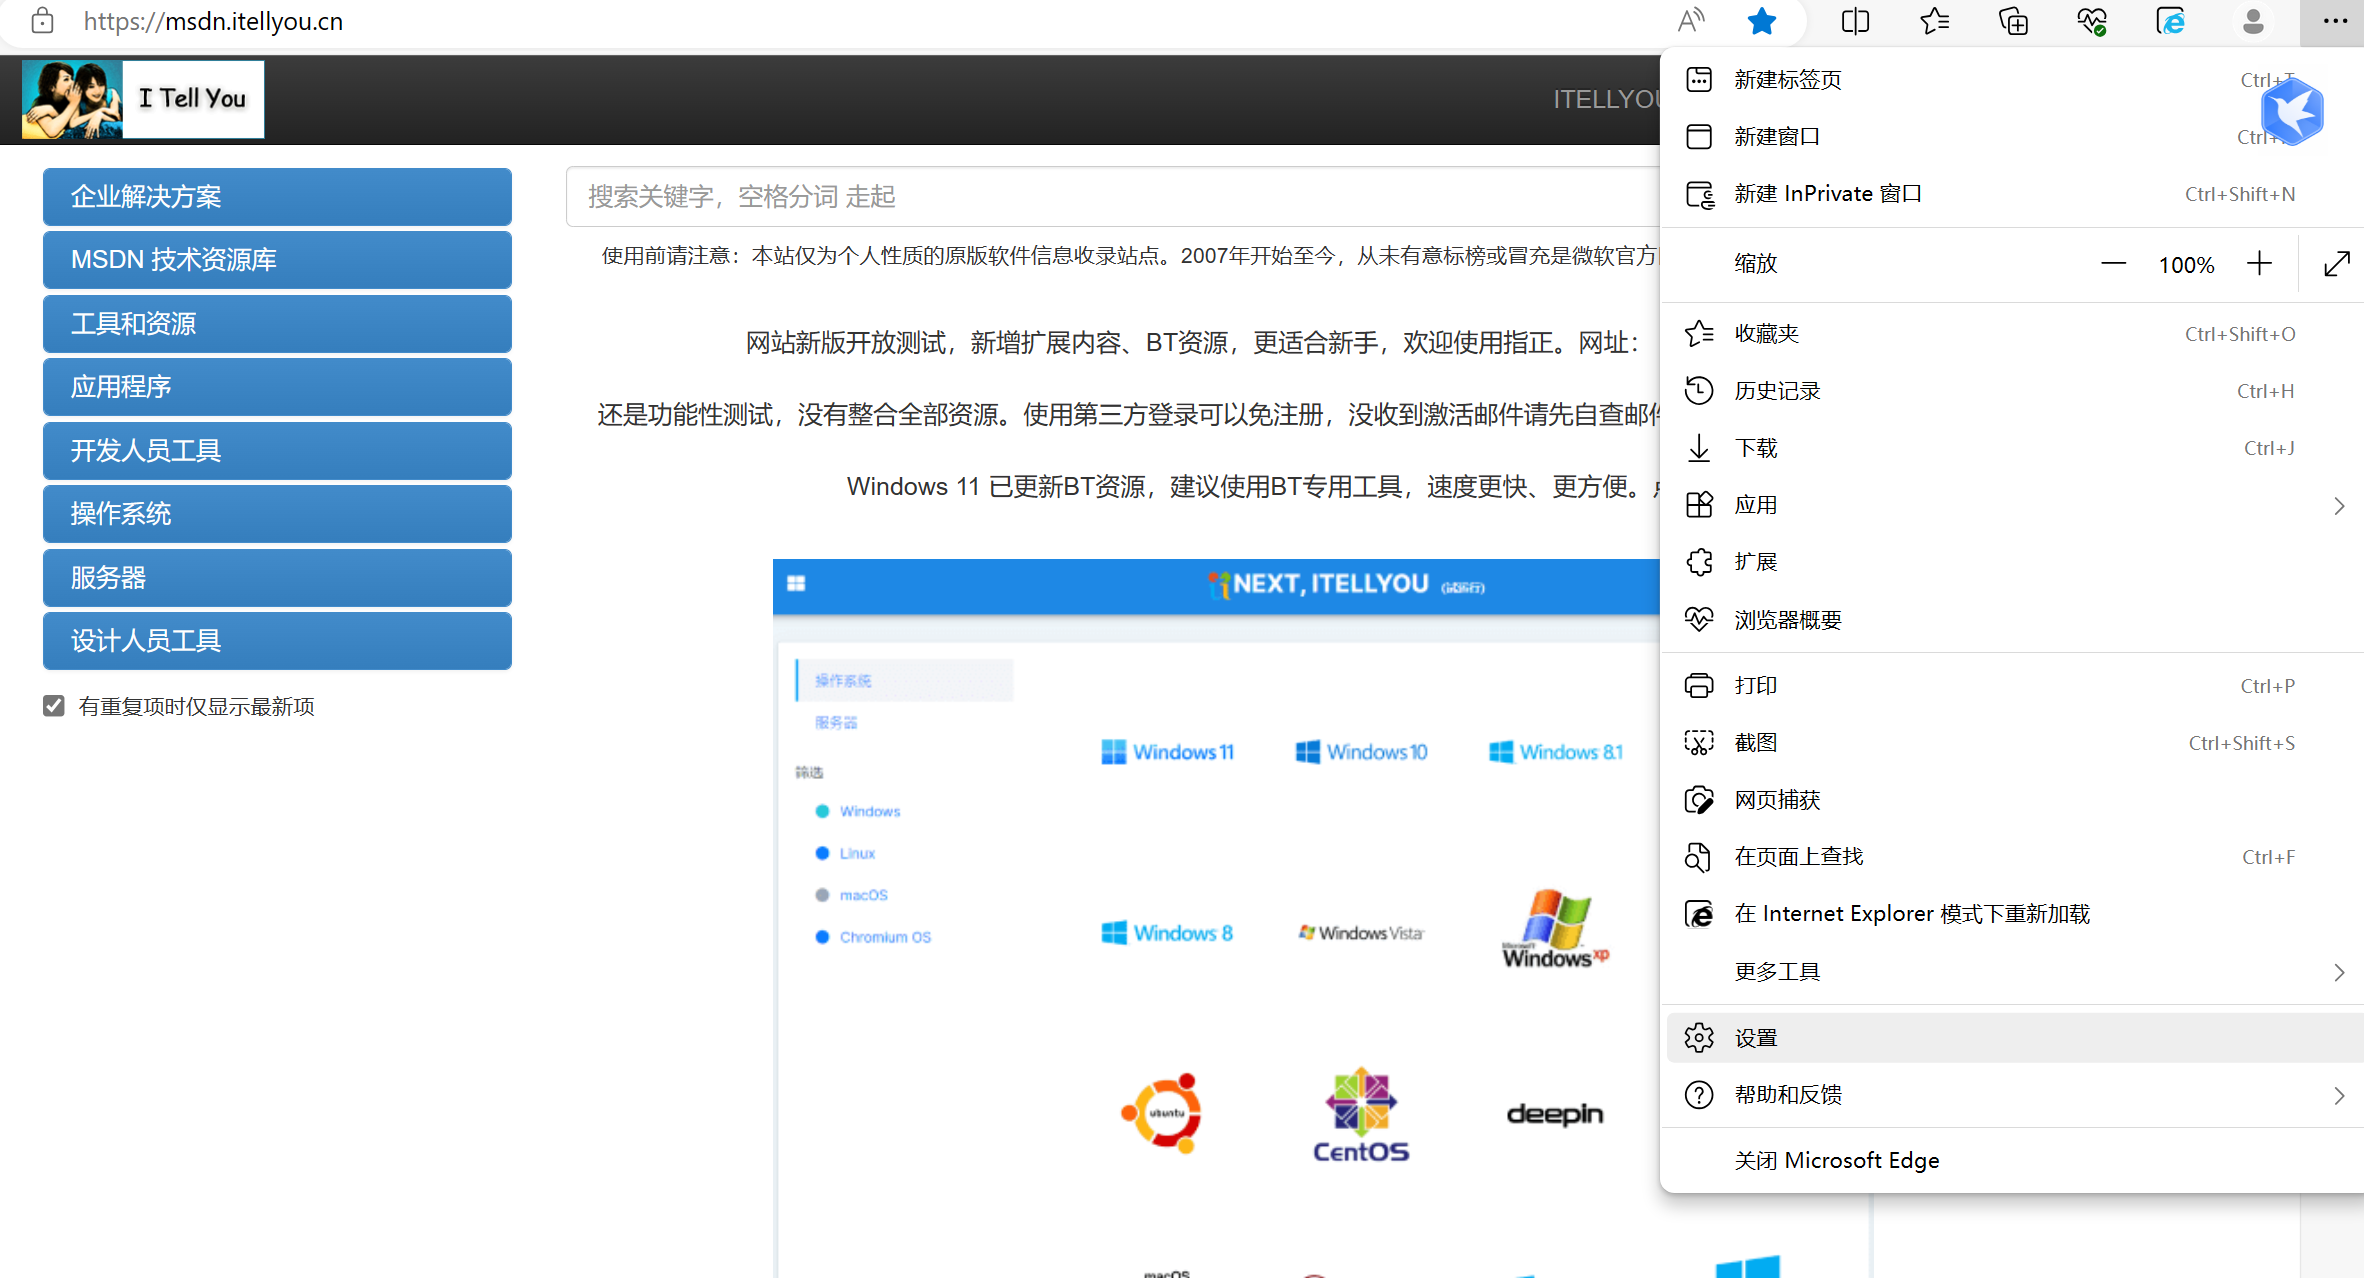This screenshot has width=2364, height=1278.
Task: Click the address bar URL
Action: [213, 21]
